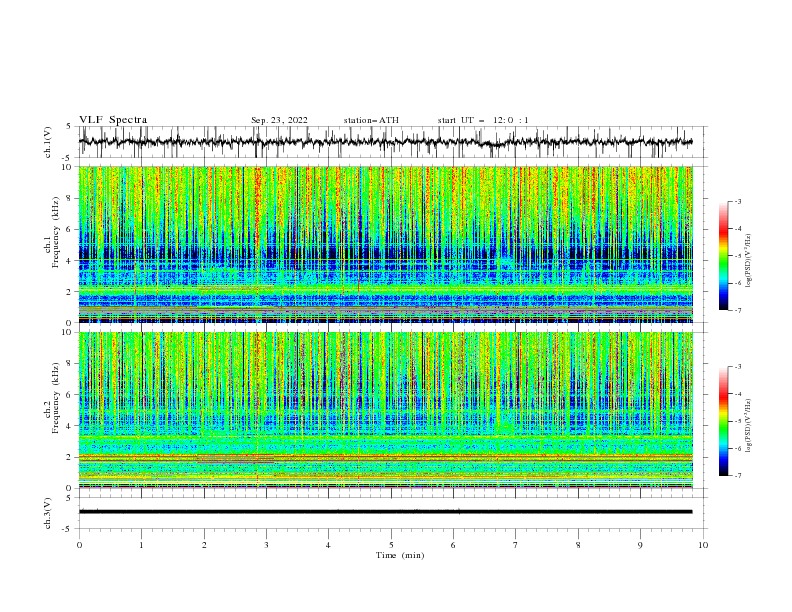Click the ch.3 flat voltage trace

click(x=385, y=512)
